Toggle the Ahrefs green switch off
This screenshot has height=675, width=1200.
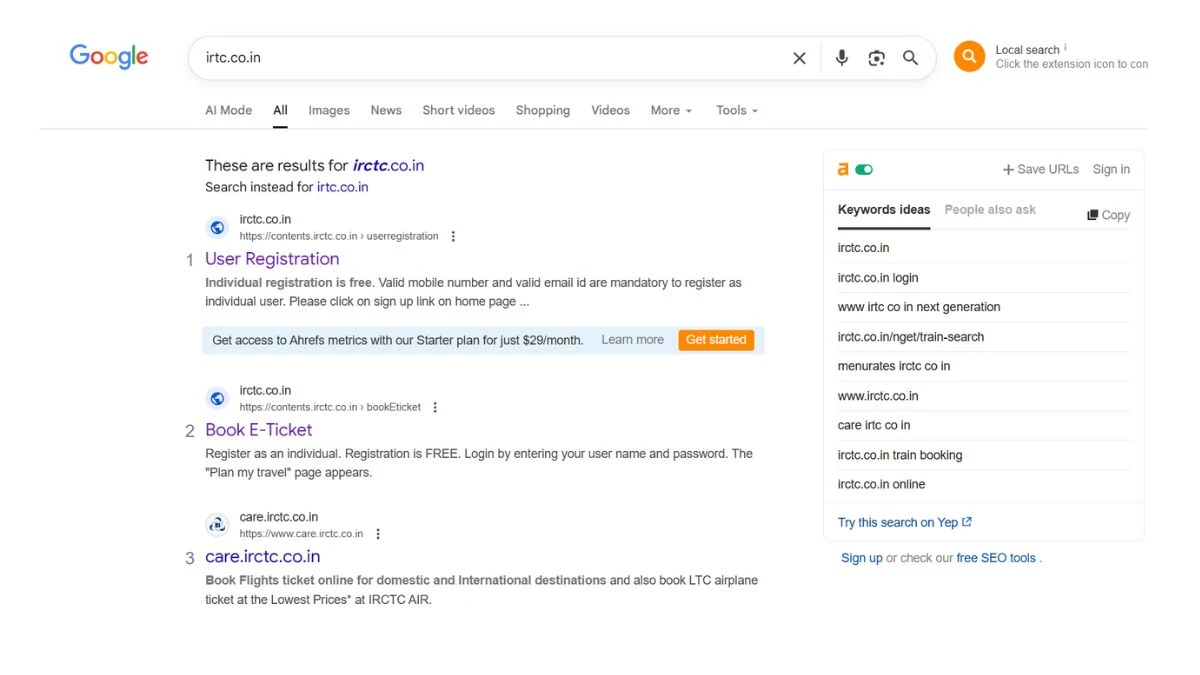(864, 170)
